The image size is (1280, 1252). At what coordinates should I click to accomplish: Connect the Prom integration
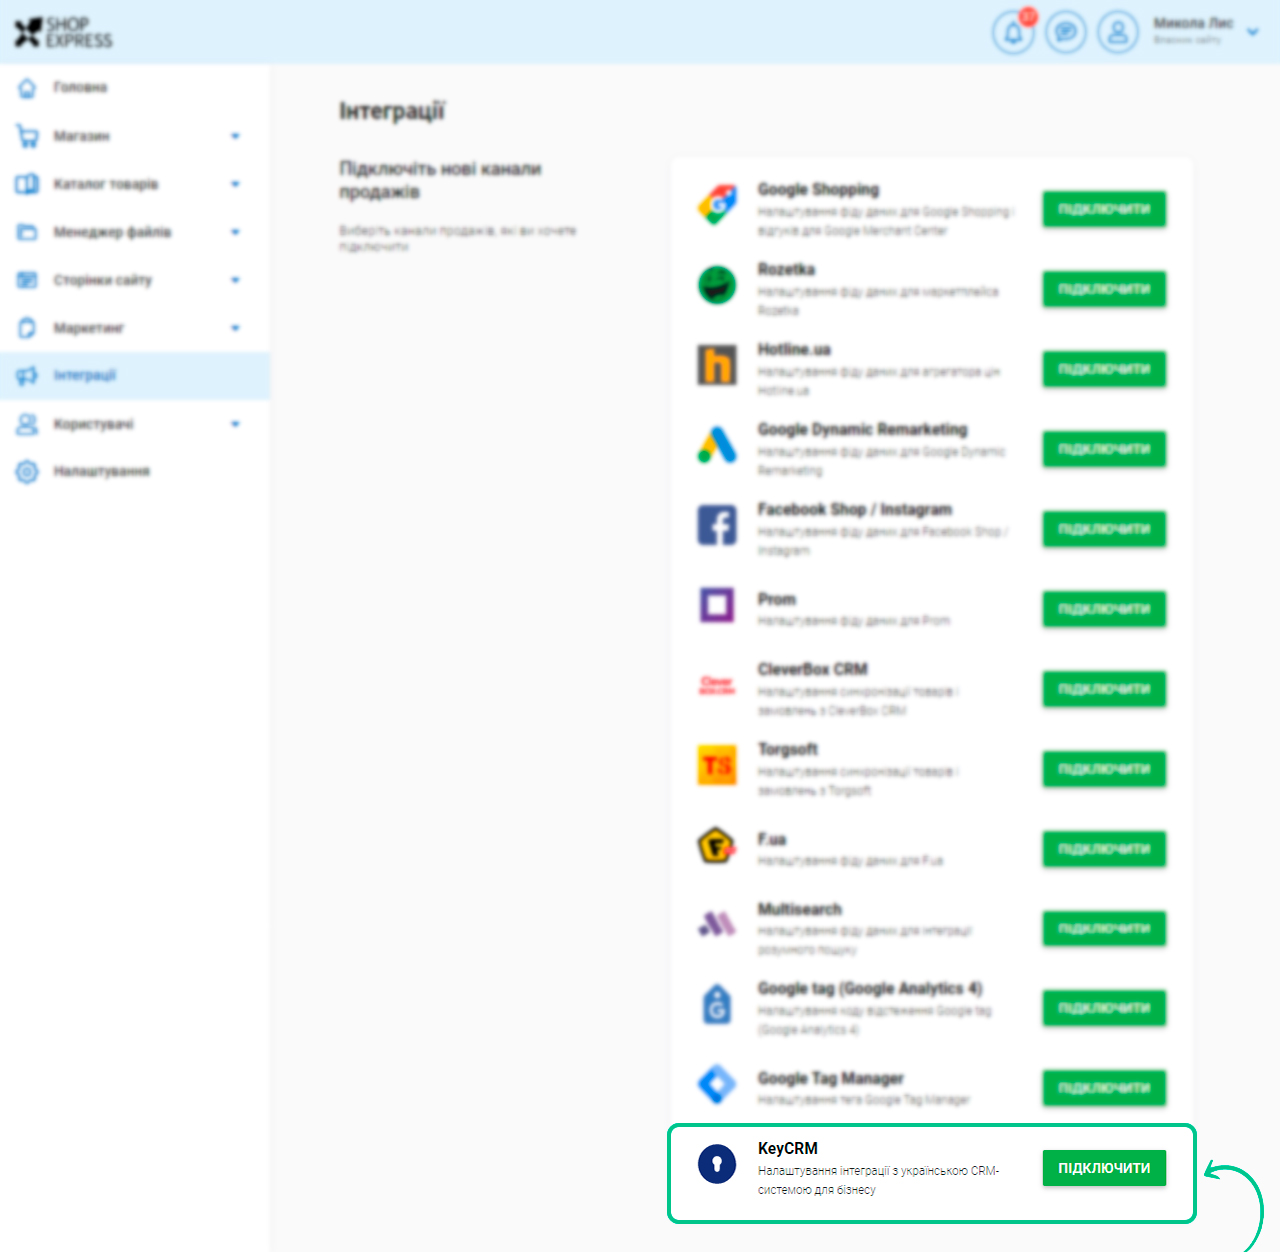point(1104,609)
